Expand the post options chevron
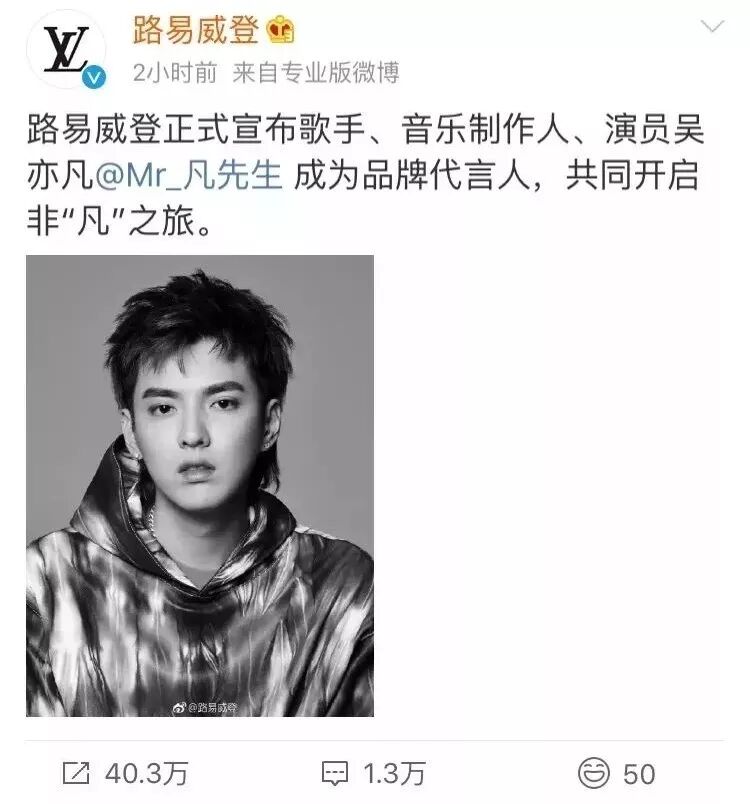The width and height of the screenshot is (750, 804). pyautogui.click(x=712, y=26)
